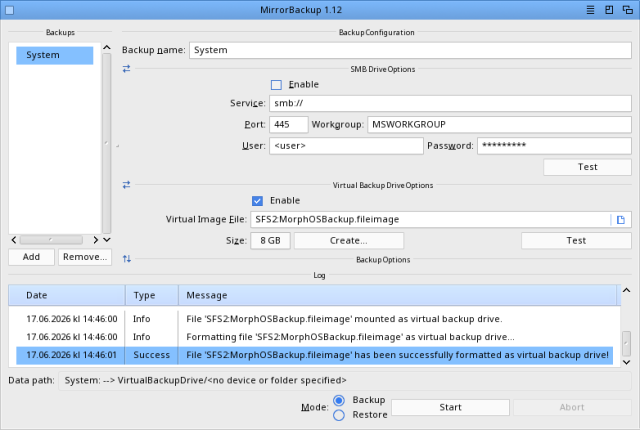Click the Log list vertical scrollbar thumb
Viewport: 640px width, 430px height.
(x=626, y=344)
